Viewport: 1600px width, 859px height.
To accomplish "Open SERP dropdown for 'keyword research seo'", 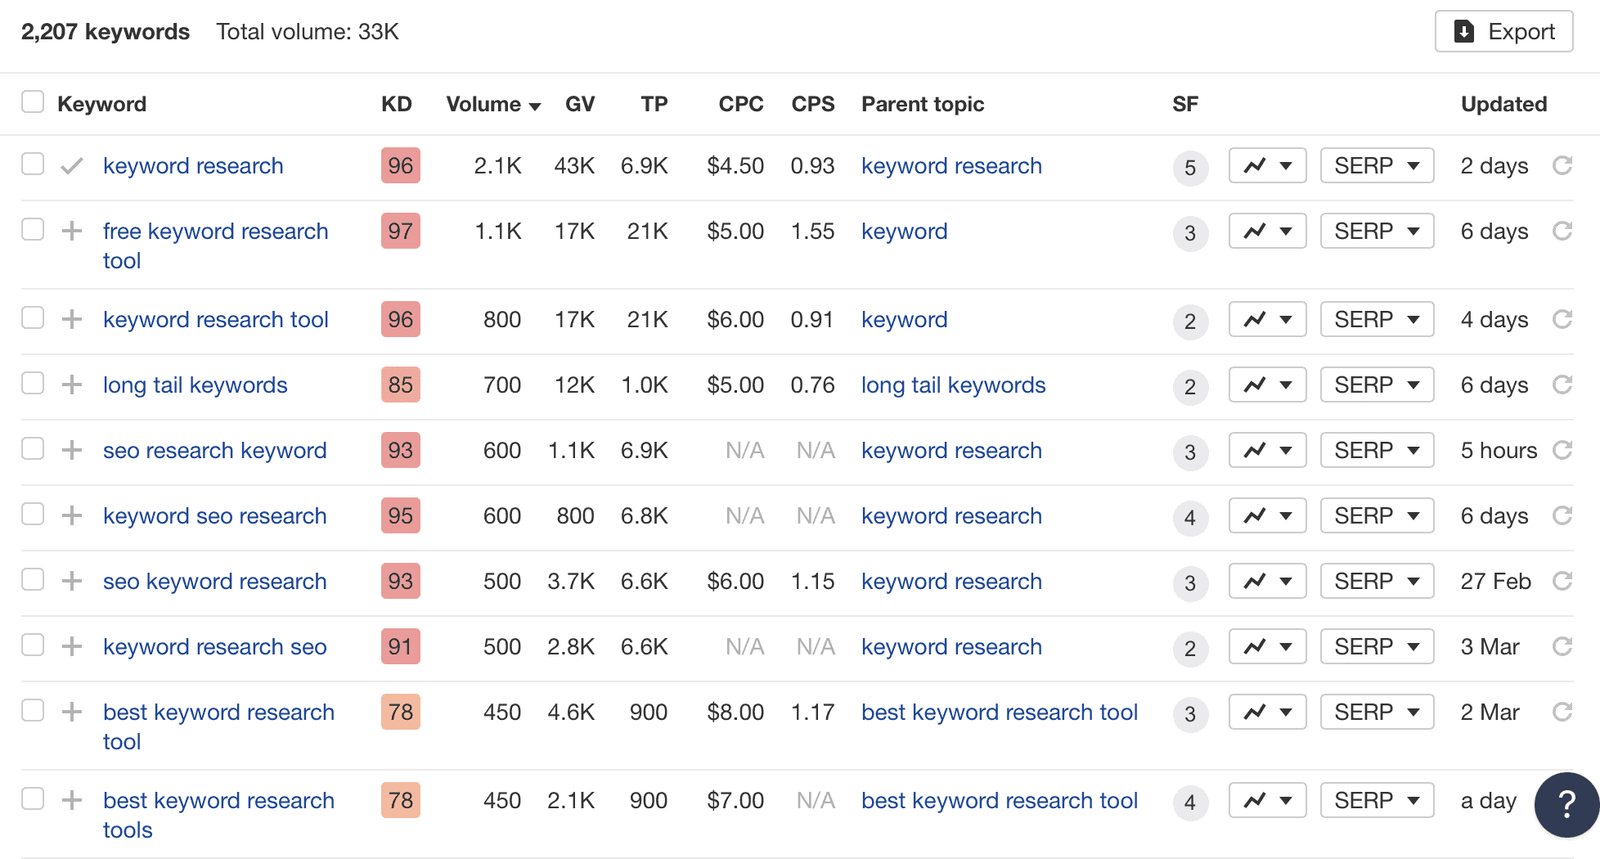I will pyautogui.click(x=1377, y=647).
